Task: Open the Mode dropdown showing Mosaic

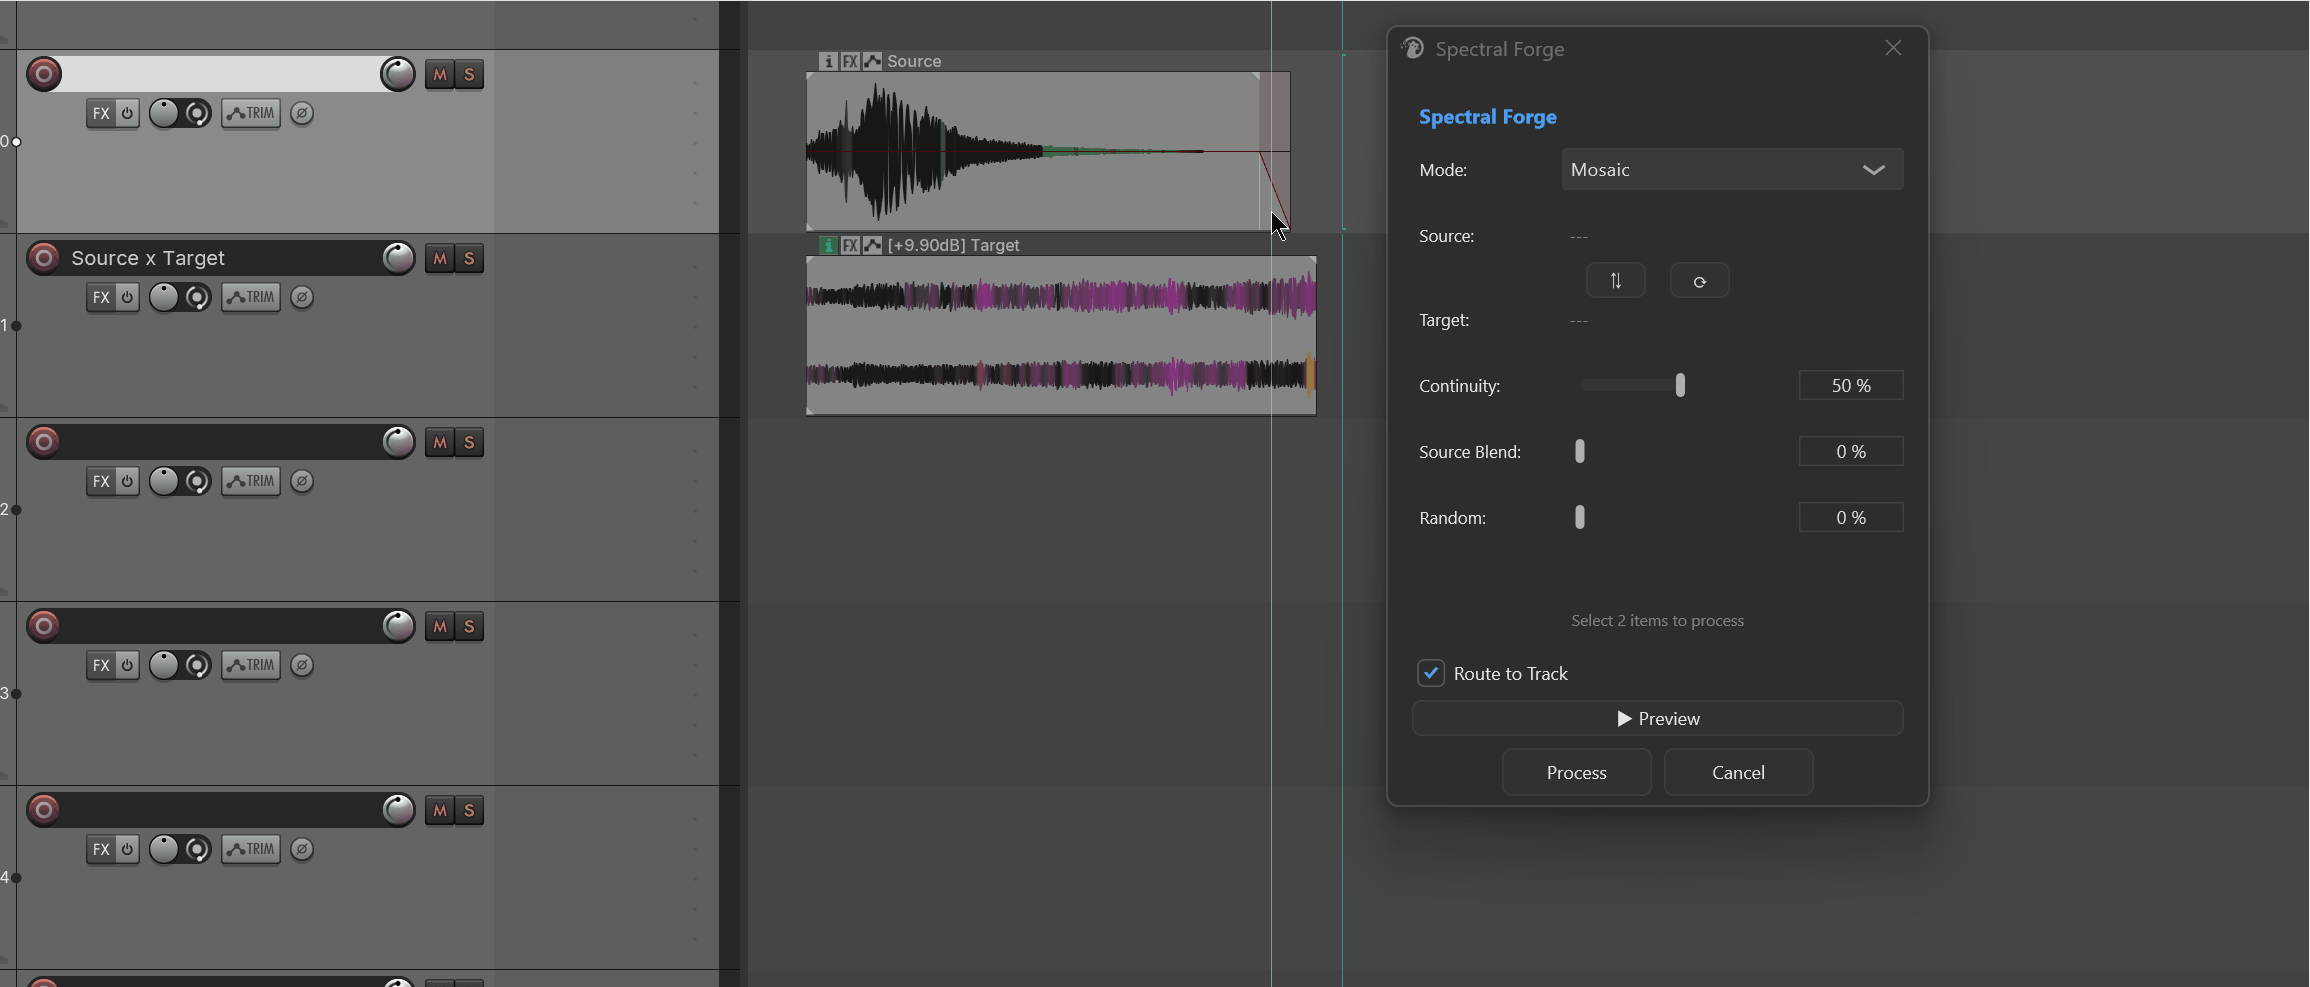Action: [1732, 170]
